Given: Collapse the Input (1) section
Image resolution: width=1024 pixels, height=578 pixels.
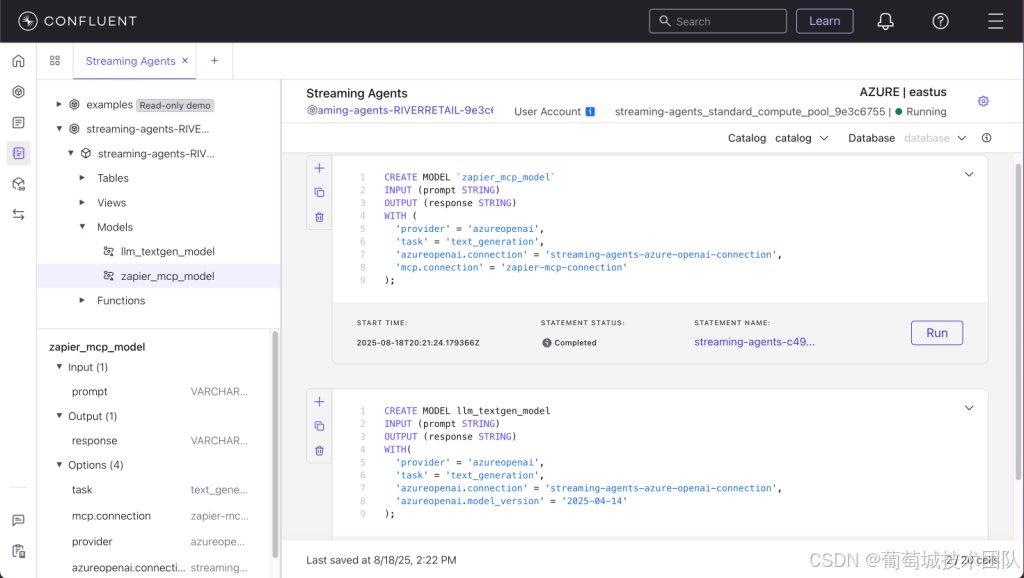Looking at the screenshot, I should (59, 367).
